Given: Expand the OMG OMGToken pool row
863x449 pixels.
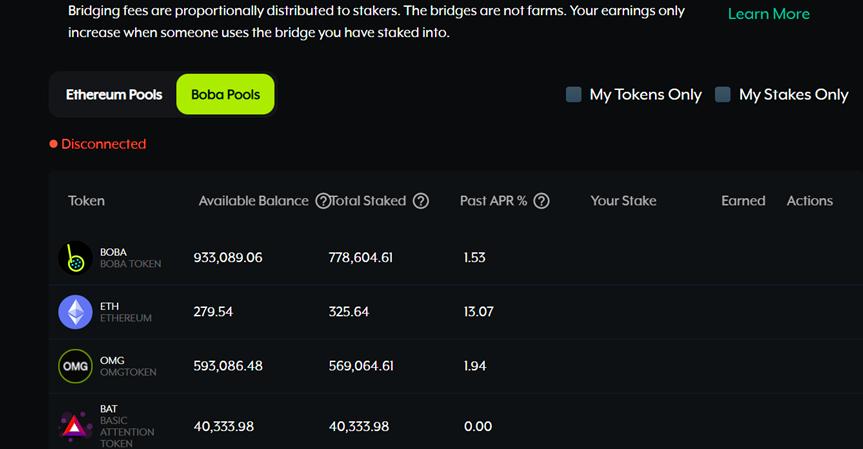Looking at the screenshot, I should tap(450, 366).
